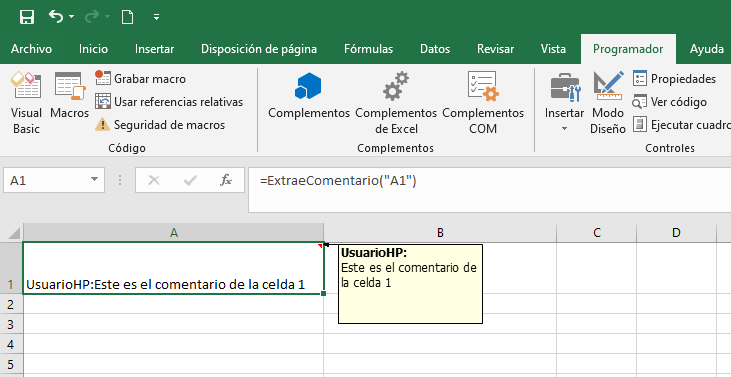Open the Ayuda tab

pyautogui.click(x=706, y=49)
